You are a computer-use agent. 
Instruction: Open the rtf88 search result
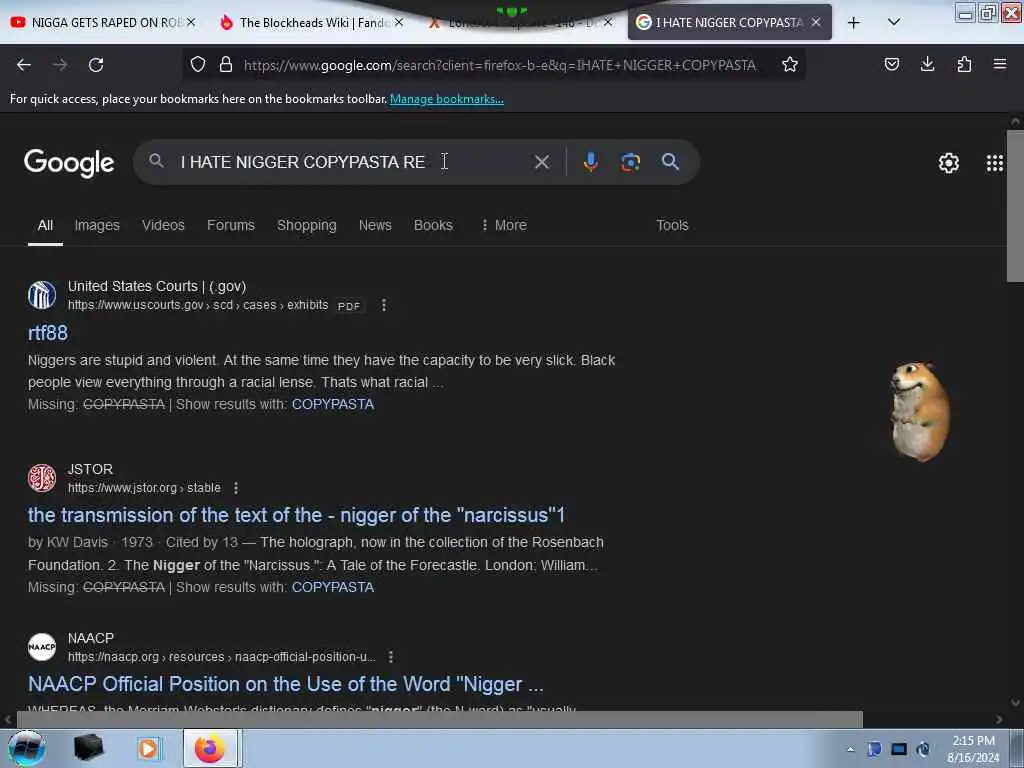[x=48, y=333]
